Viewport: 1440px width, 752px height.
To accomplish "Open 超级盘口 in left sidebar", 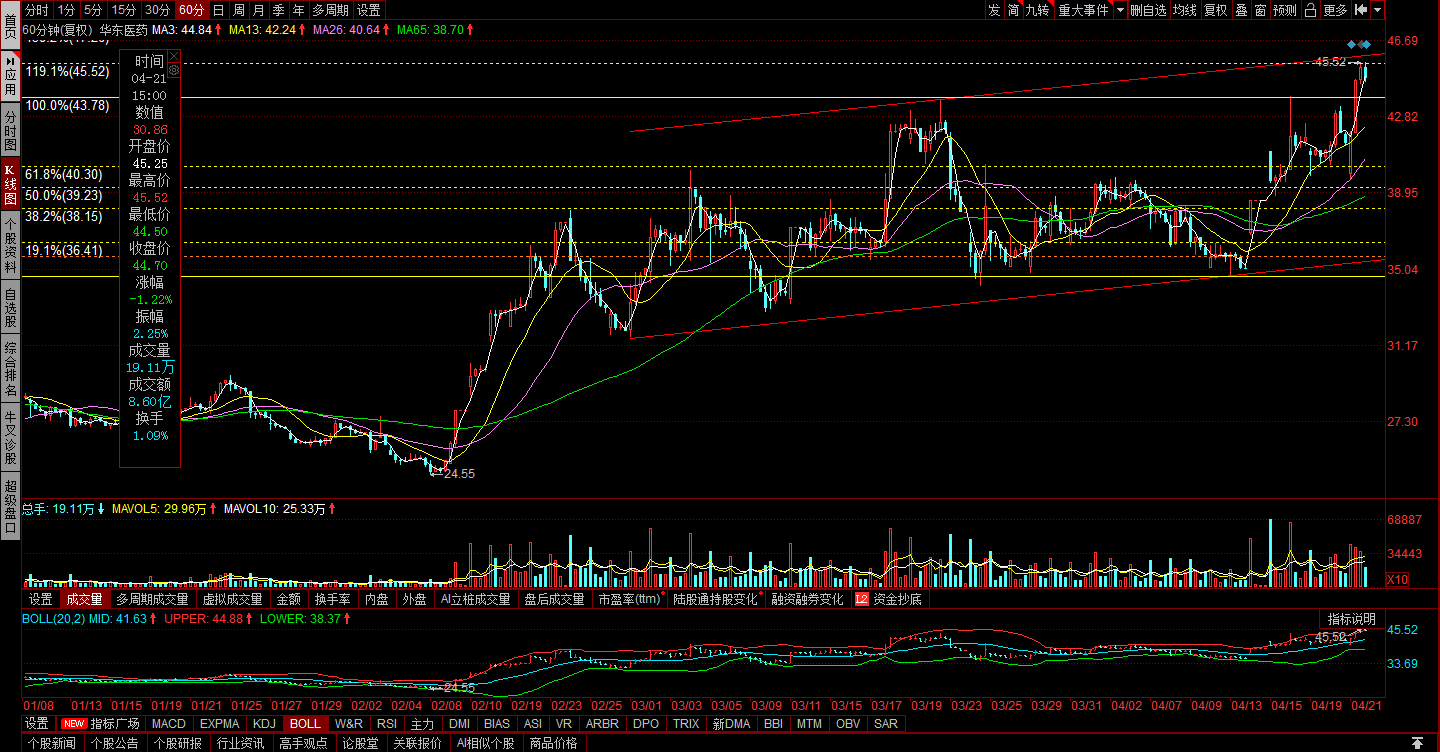I will (10, 506).
